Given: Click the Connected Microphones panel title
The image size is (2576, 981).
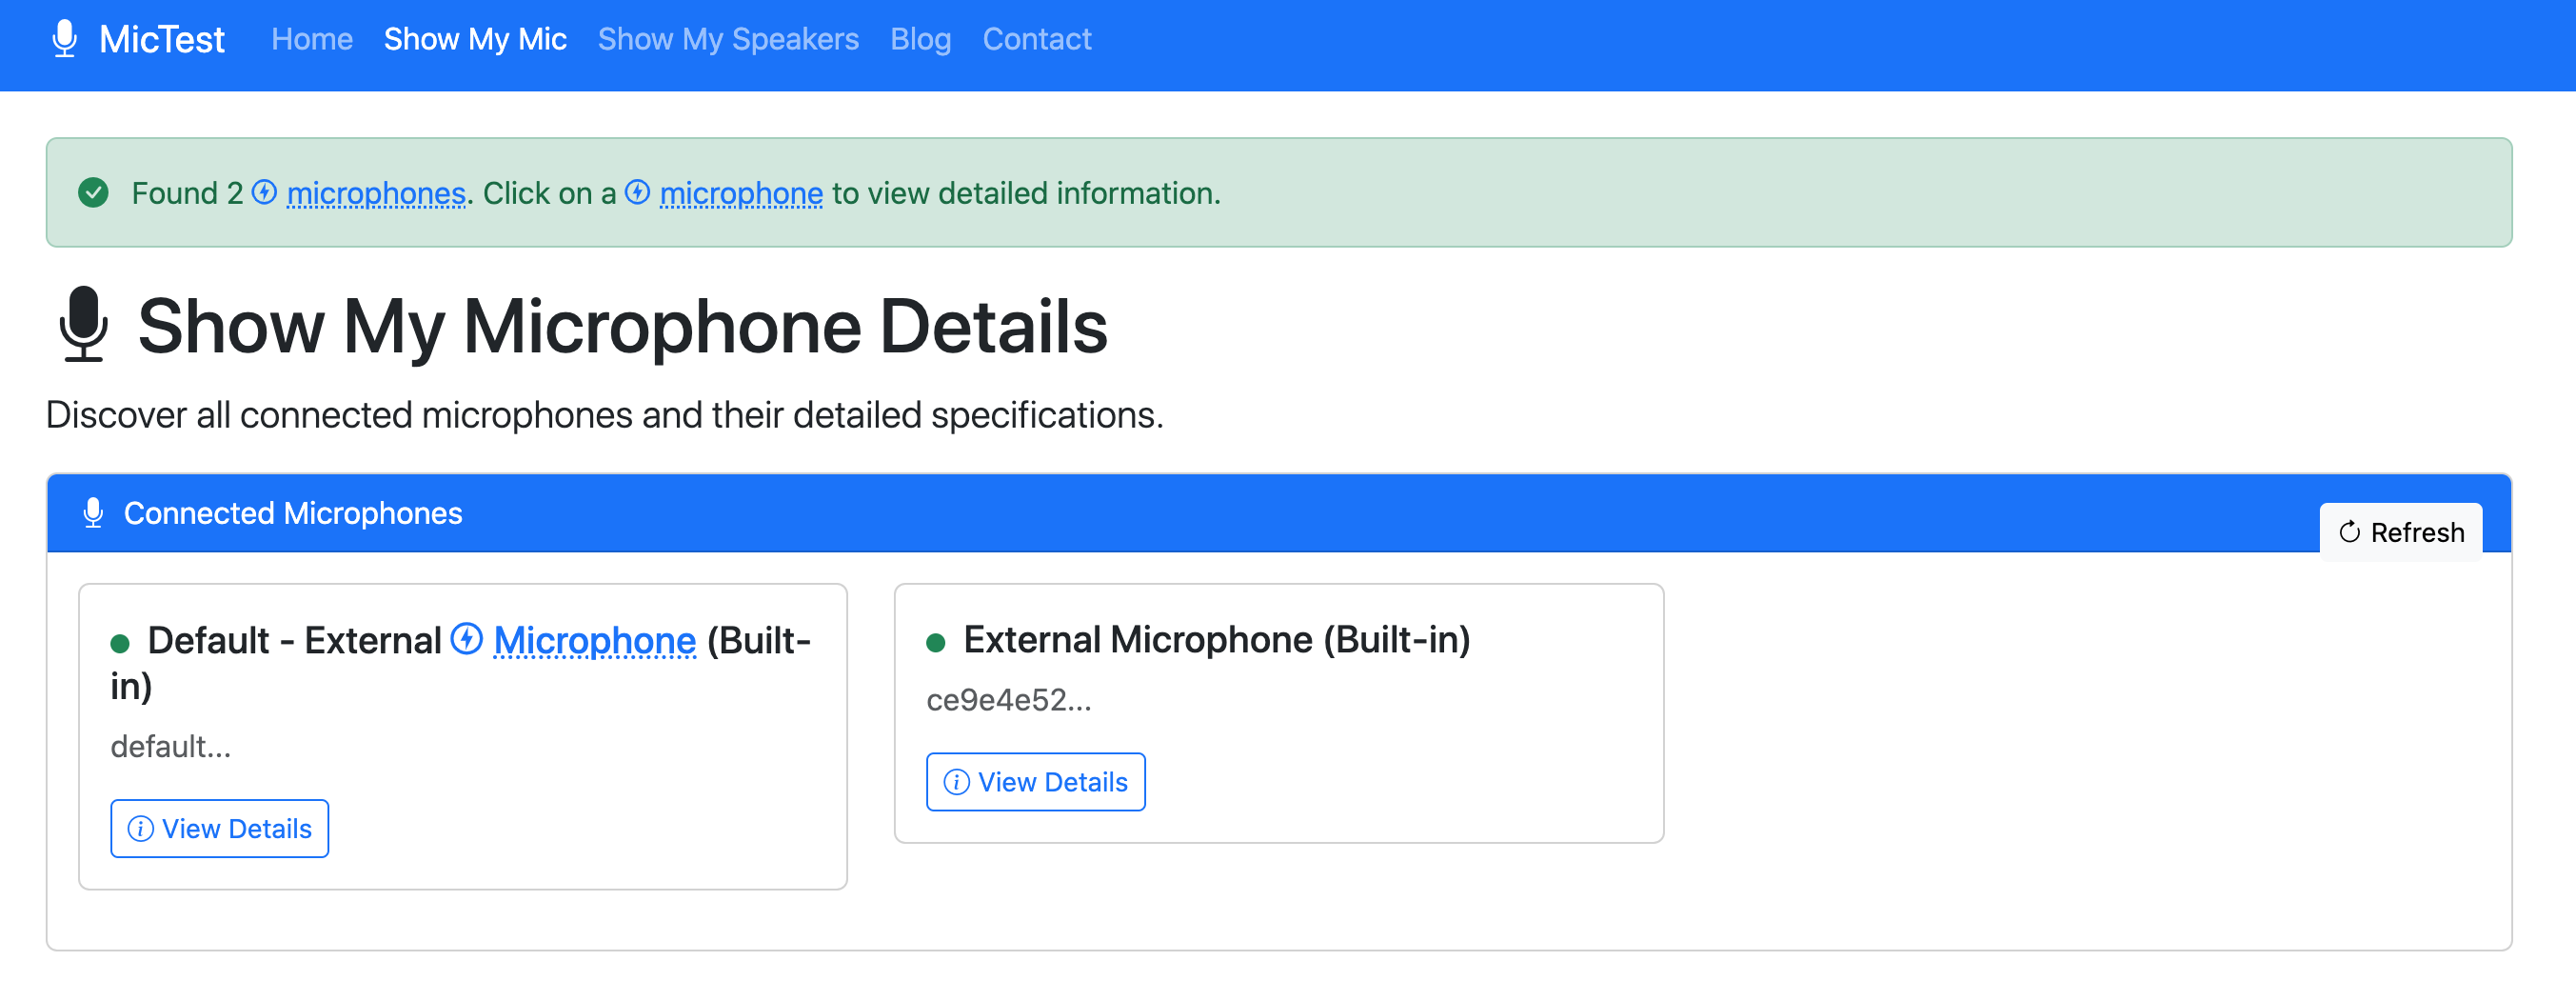Looking at the screenshot, I should tap(293, 512).
